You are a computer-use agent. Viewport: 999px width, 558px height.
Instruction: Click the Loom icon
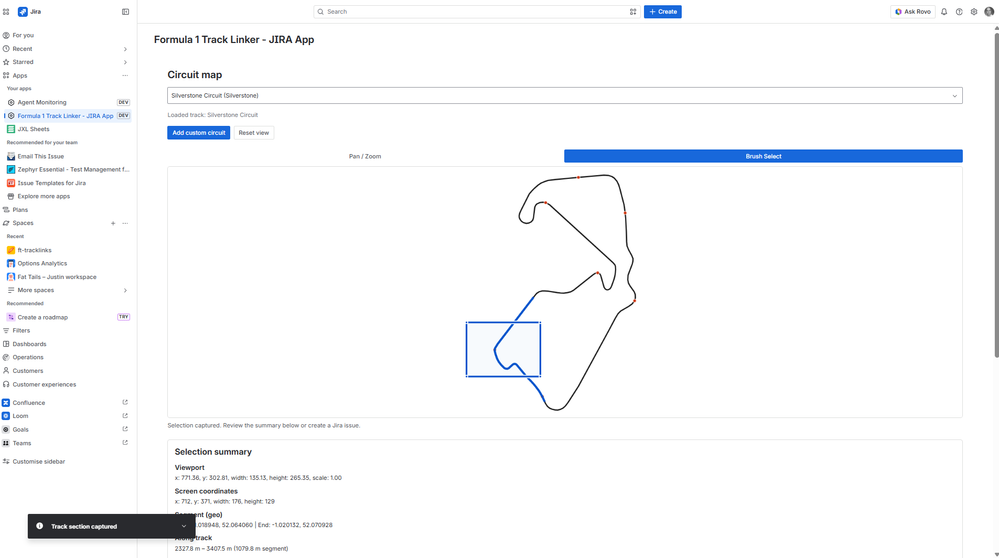[x=6, y=416]
